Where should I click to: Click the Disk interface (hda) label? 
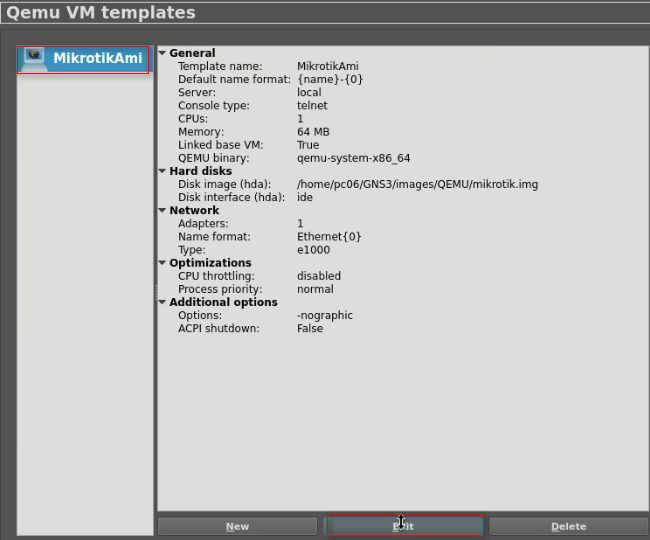coord(231,197)
